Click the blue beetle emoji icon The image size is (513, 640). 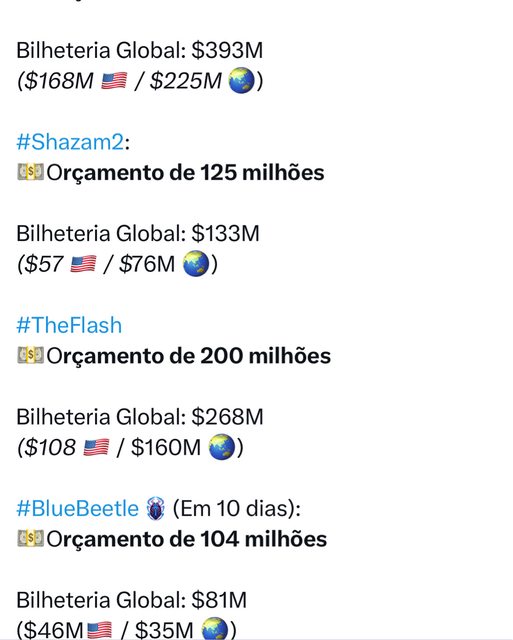(155, 509)
